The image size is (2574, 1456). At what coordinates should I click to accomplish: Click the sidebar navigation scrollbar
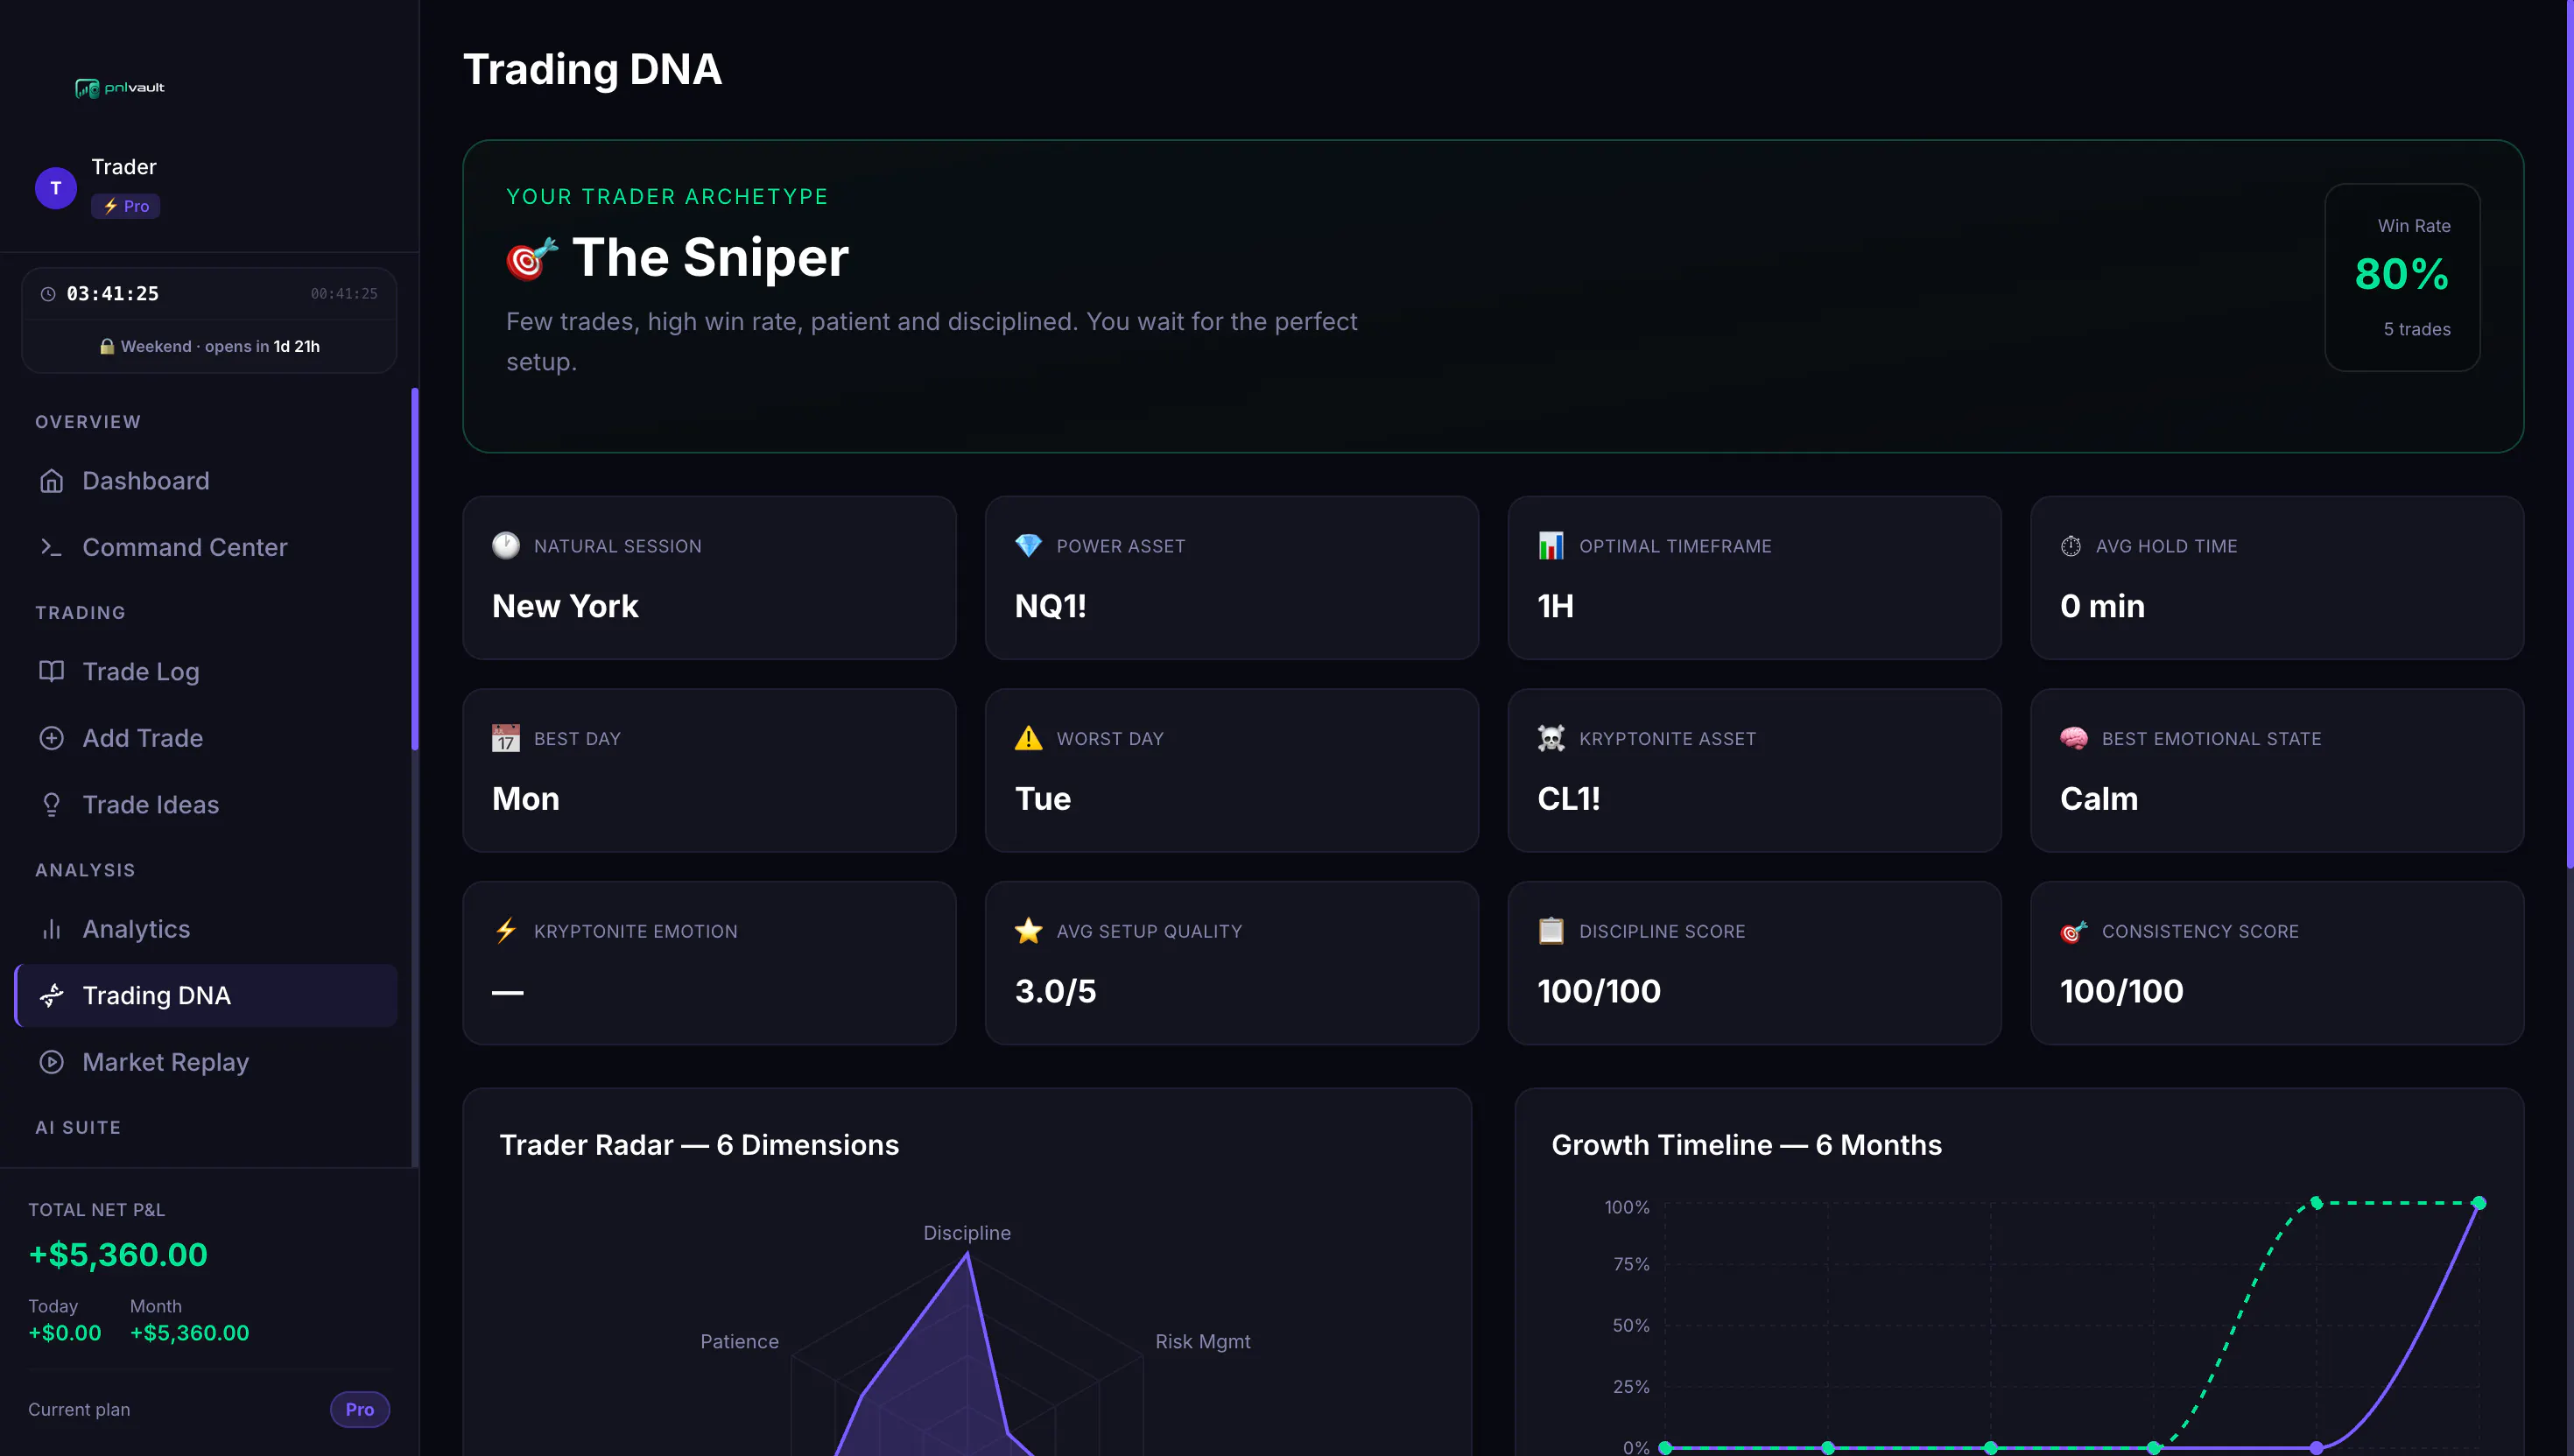414,569
